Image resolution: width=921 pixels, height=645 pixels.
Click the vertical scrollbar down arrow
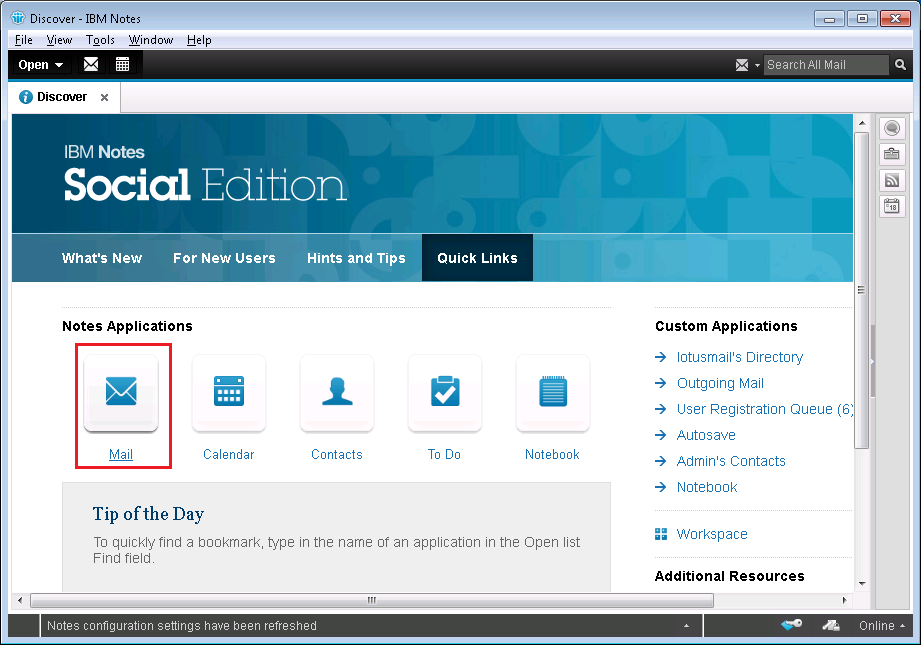point(862,584)
